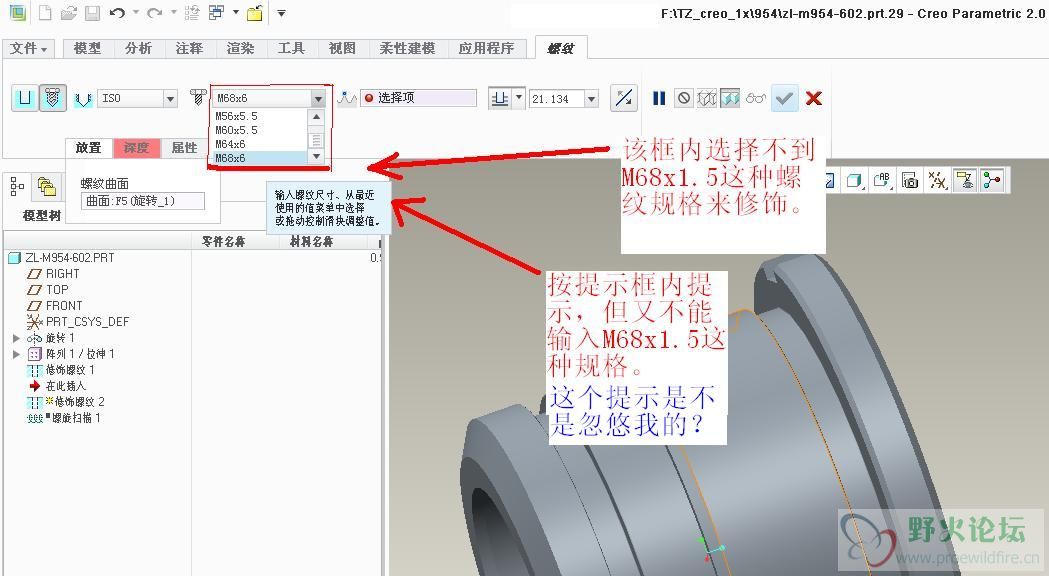Open the 深度 dashboard panel
Image resolution: width=1049 pixels, height=576 pixels.
click(x=136, y=148)
